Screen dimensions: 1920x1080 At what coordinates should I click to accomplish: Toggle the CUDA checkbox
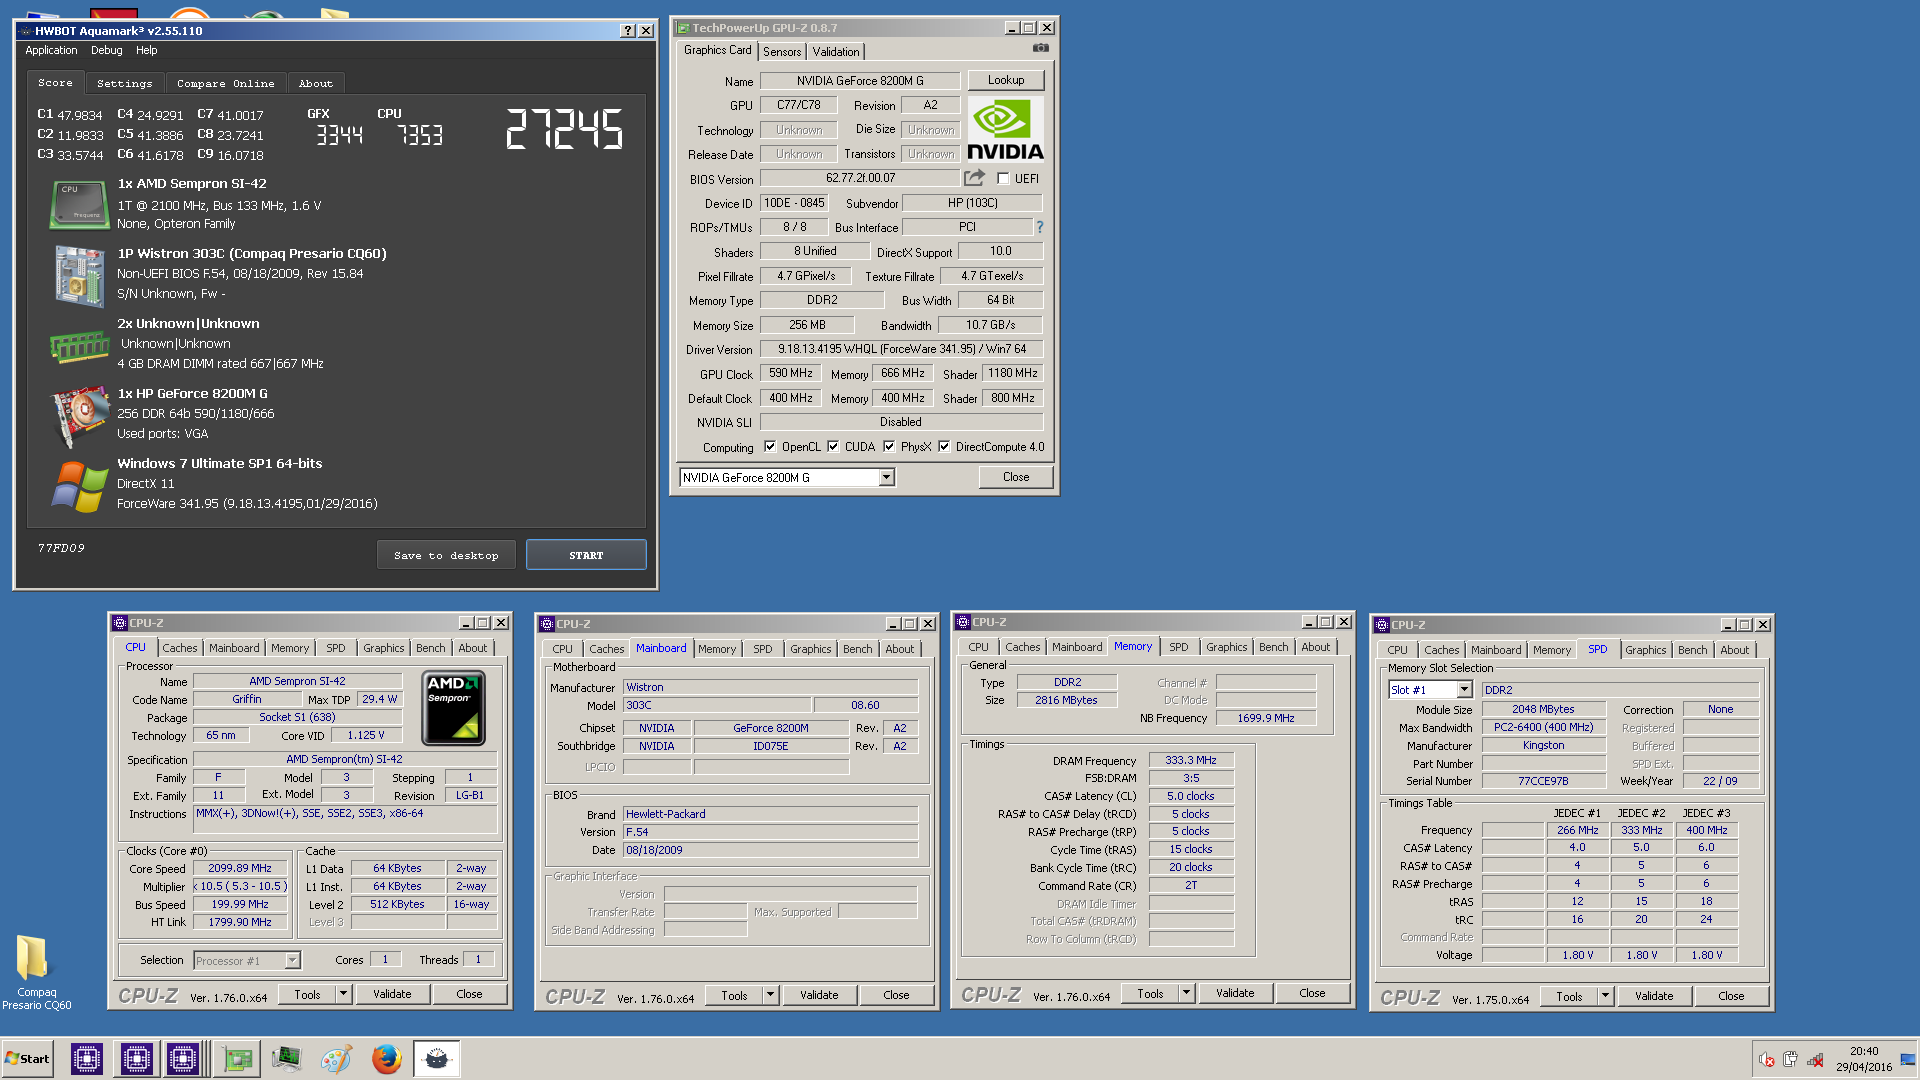coord(833,447)
